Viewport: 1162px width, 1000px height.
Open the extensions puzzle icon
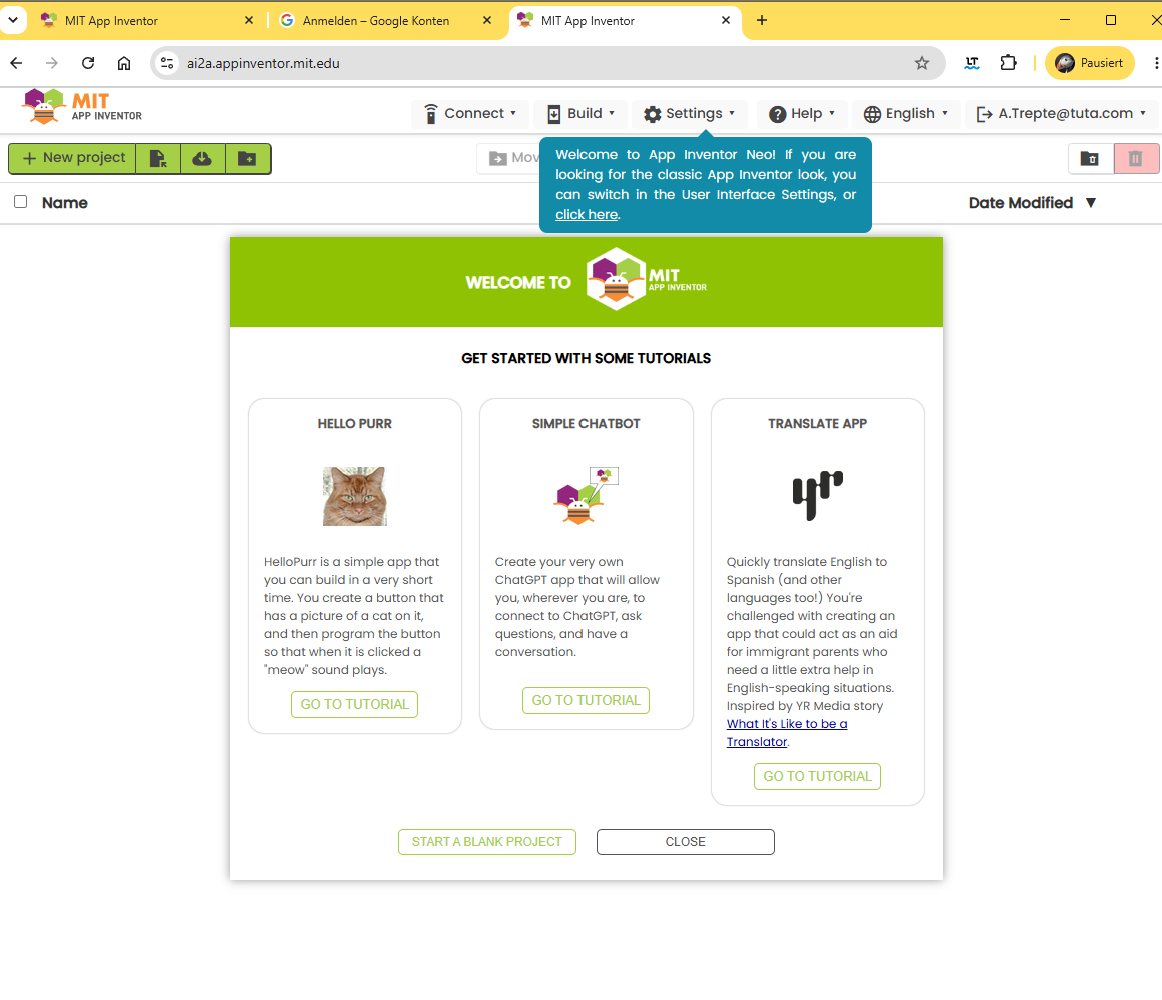pyautogui.click(x=1009, y=63)
